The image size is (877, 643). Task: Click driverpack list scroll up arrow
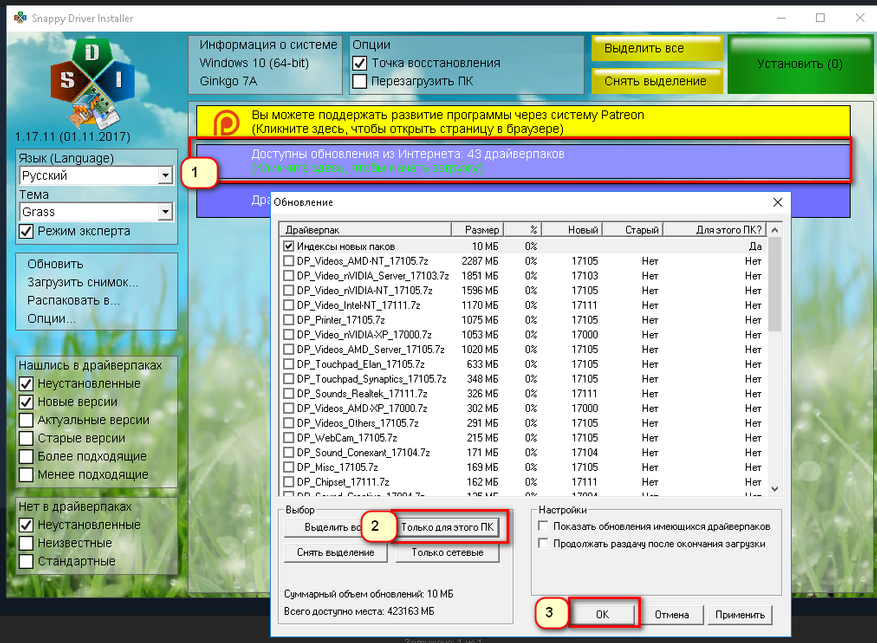pos(775,230)
